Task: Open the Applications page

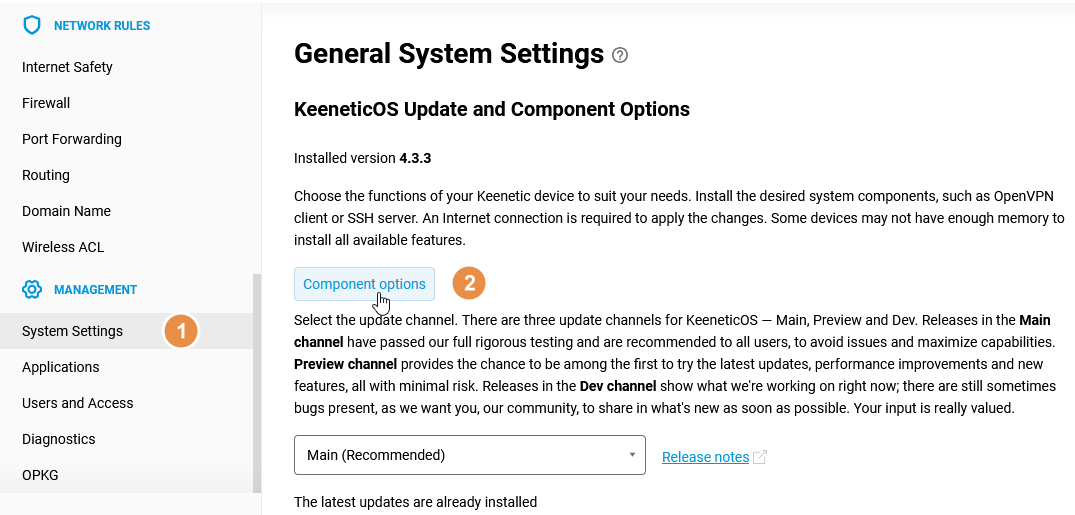Action: (61, 367)
